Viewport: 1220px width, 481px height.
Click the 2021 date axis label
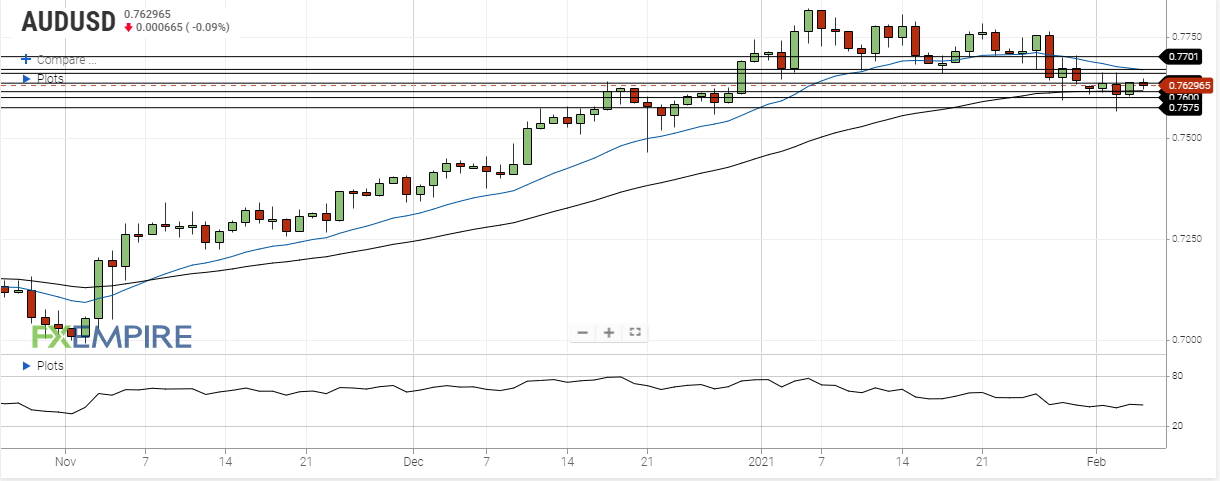762,462
